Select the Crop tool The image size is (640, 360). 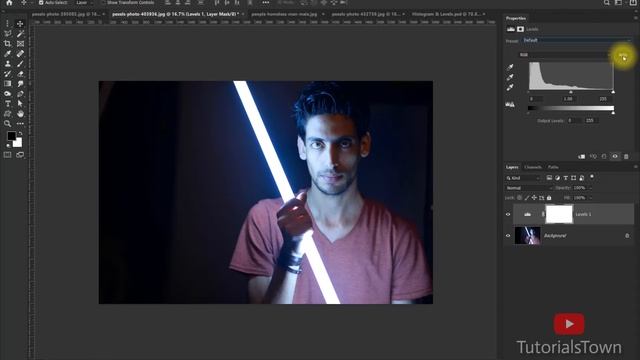tap(7, 44)
